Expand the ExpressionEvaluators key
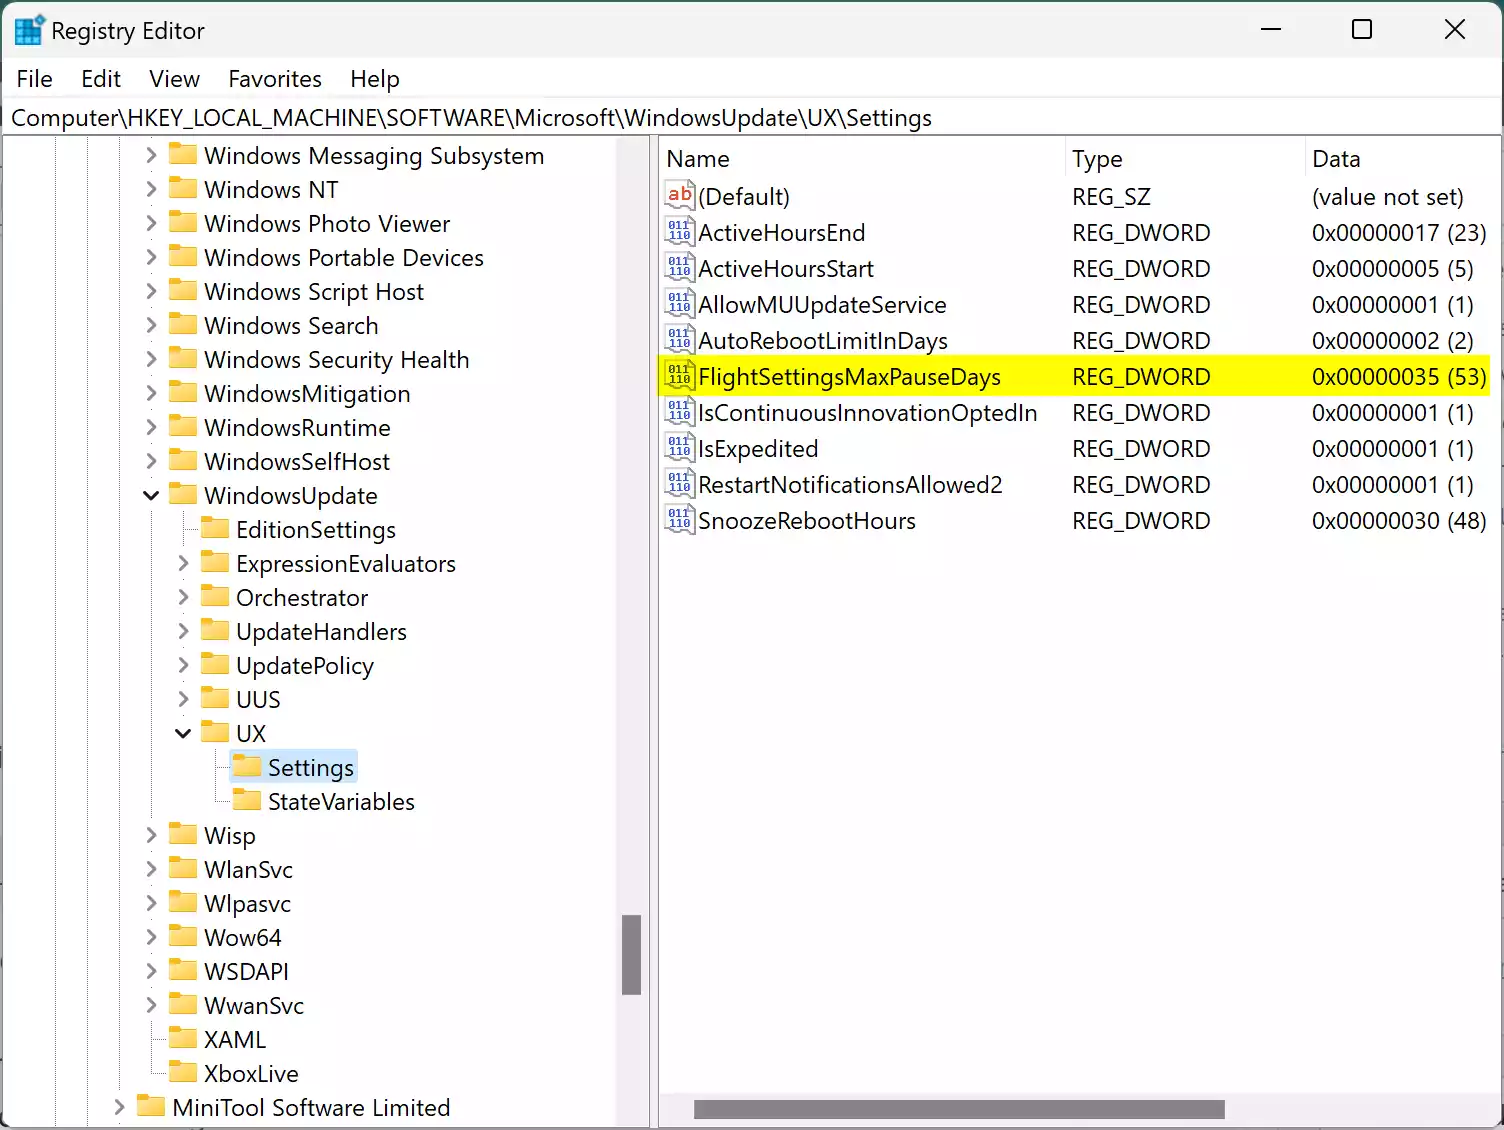 183,563
